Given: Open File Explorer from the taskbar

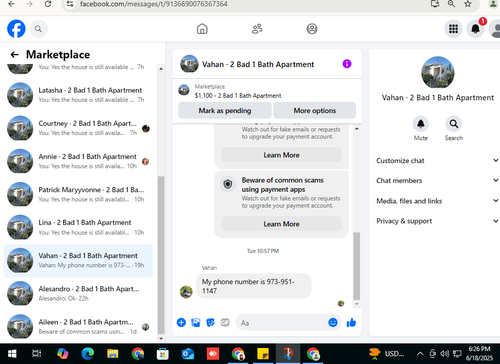Looking at the screenshot, I should [x=113, y=354].
